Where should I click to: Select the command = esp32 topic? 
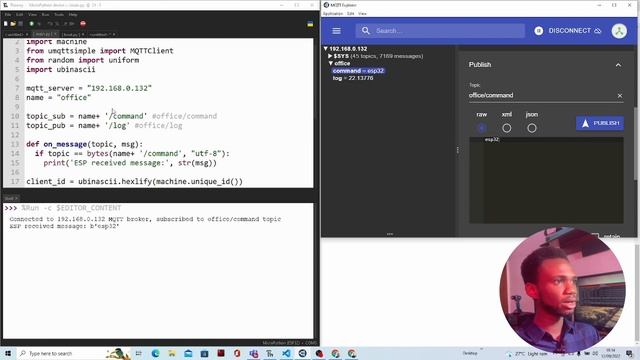tap(358, 71)
